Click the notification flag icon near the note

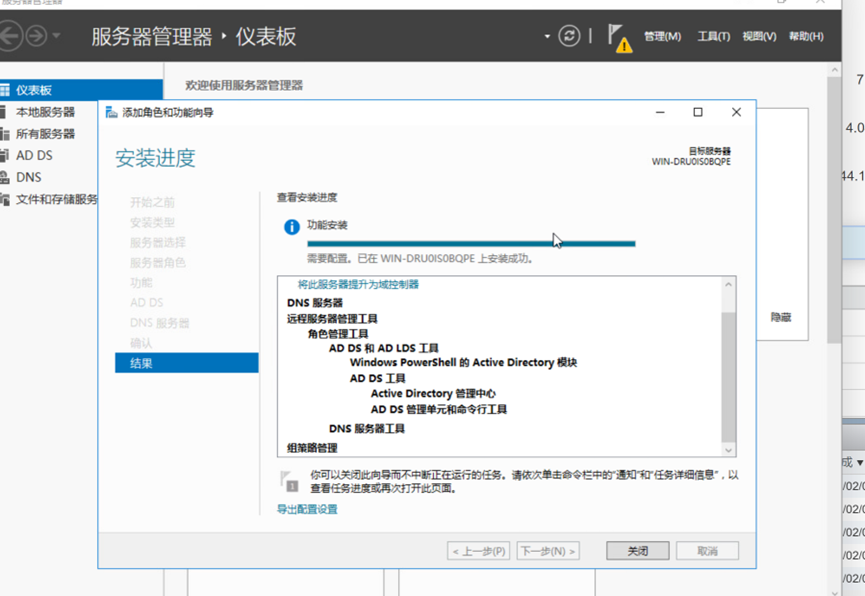click(x=290, y=481)
